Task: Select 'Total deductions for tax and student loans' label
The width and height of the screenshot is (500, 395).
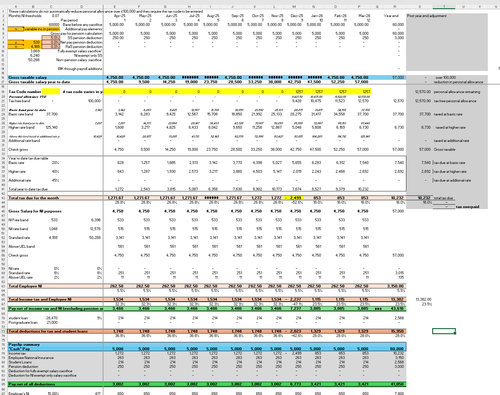Action: click(48, 331)
